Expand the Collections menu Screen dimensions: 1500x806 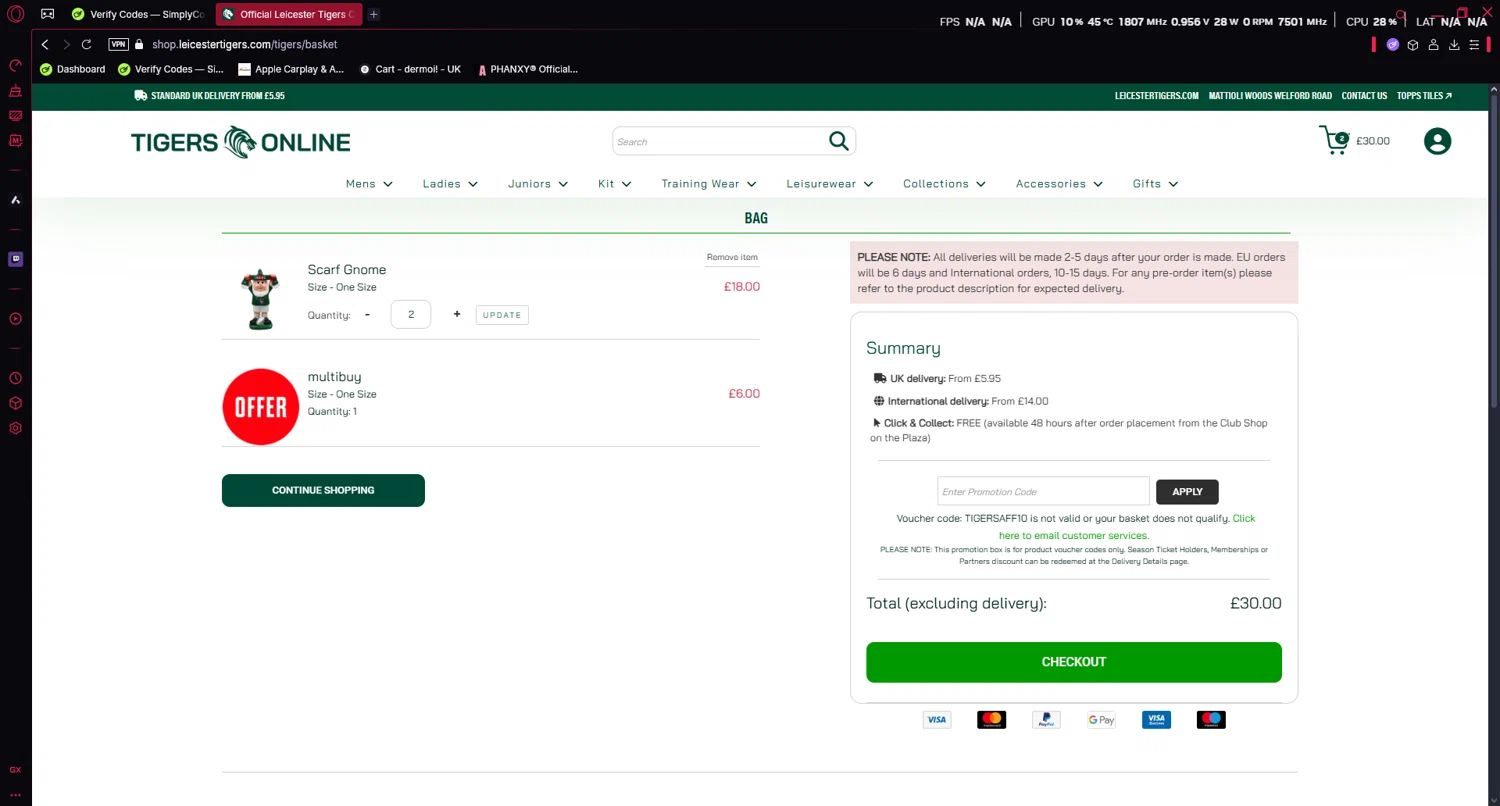pyautogui.click(x=945, y=184)
